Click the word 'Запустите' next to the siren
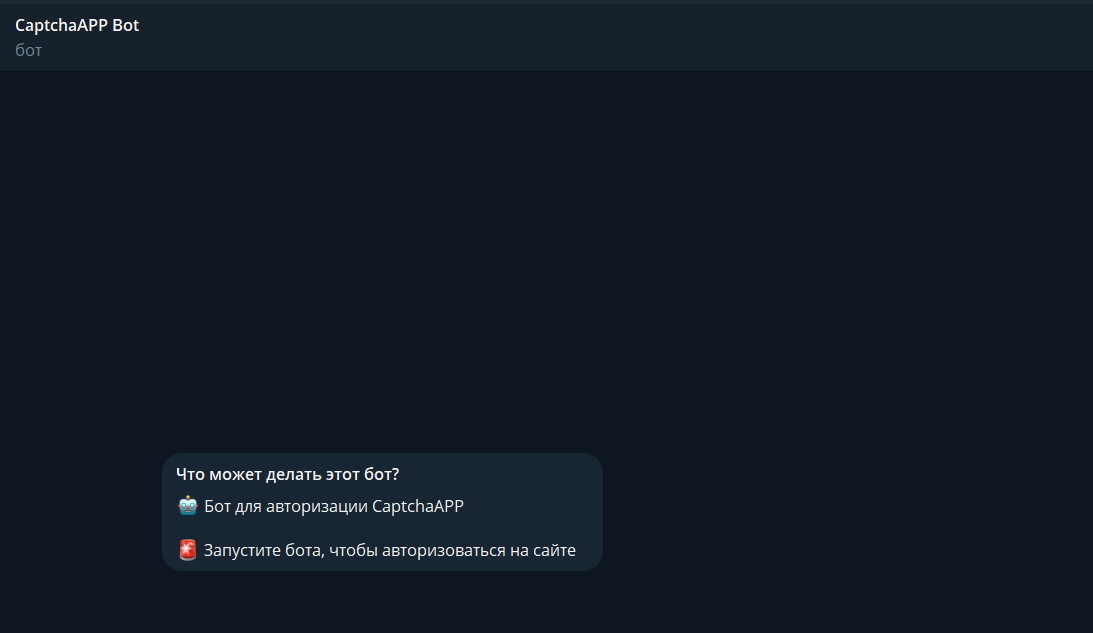The height and width of the screenshot is (633, 1093). 236,550
